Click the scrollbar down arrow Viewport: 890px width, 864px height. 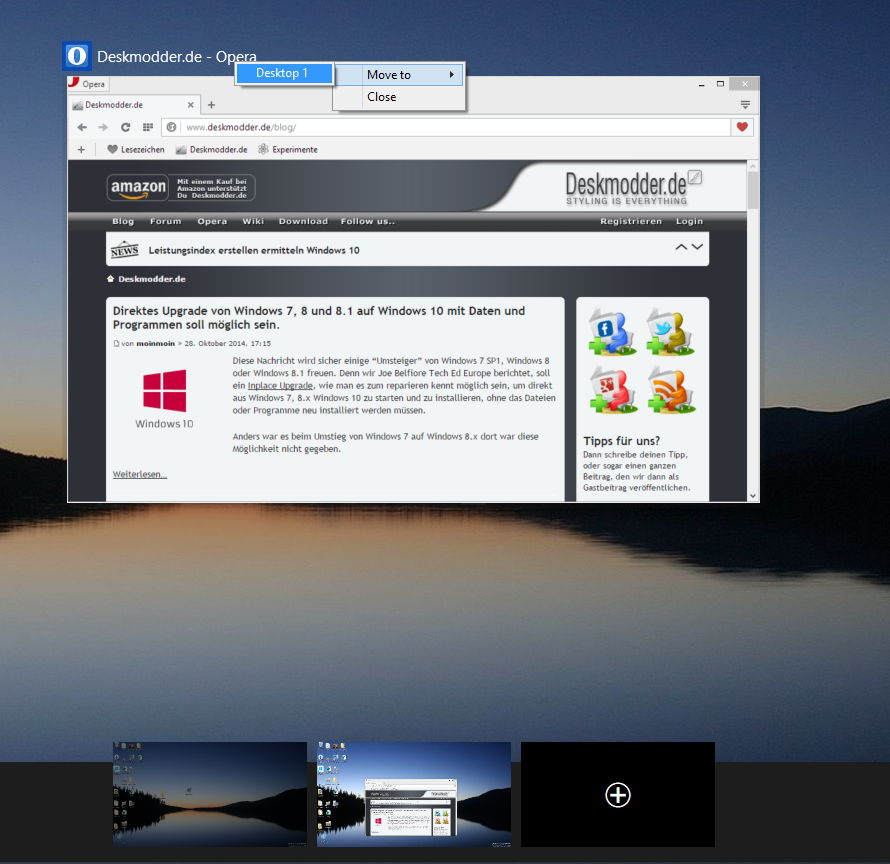[x=753, y=496]
